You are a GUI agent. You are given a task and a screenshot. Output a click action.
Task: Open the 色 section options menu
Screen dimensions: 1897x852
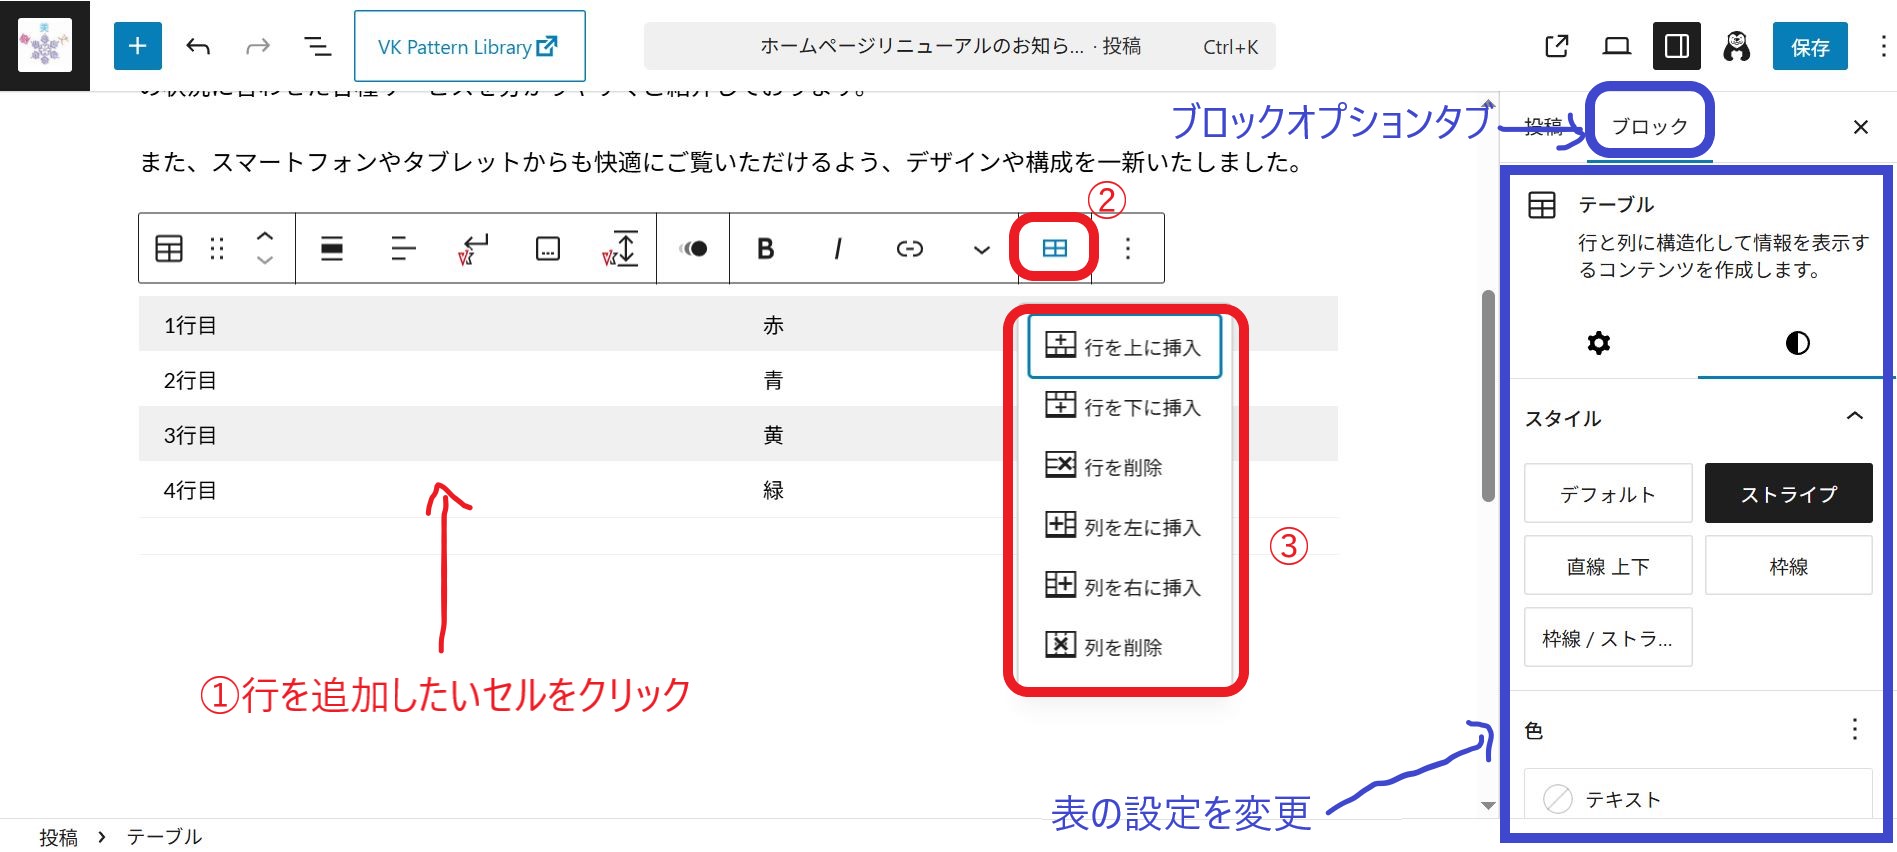pyautogui.click(x=1854, y=730)
